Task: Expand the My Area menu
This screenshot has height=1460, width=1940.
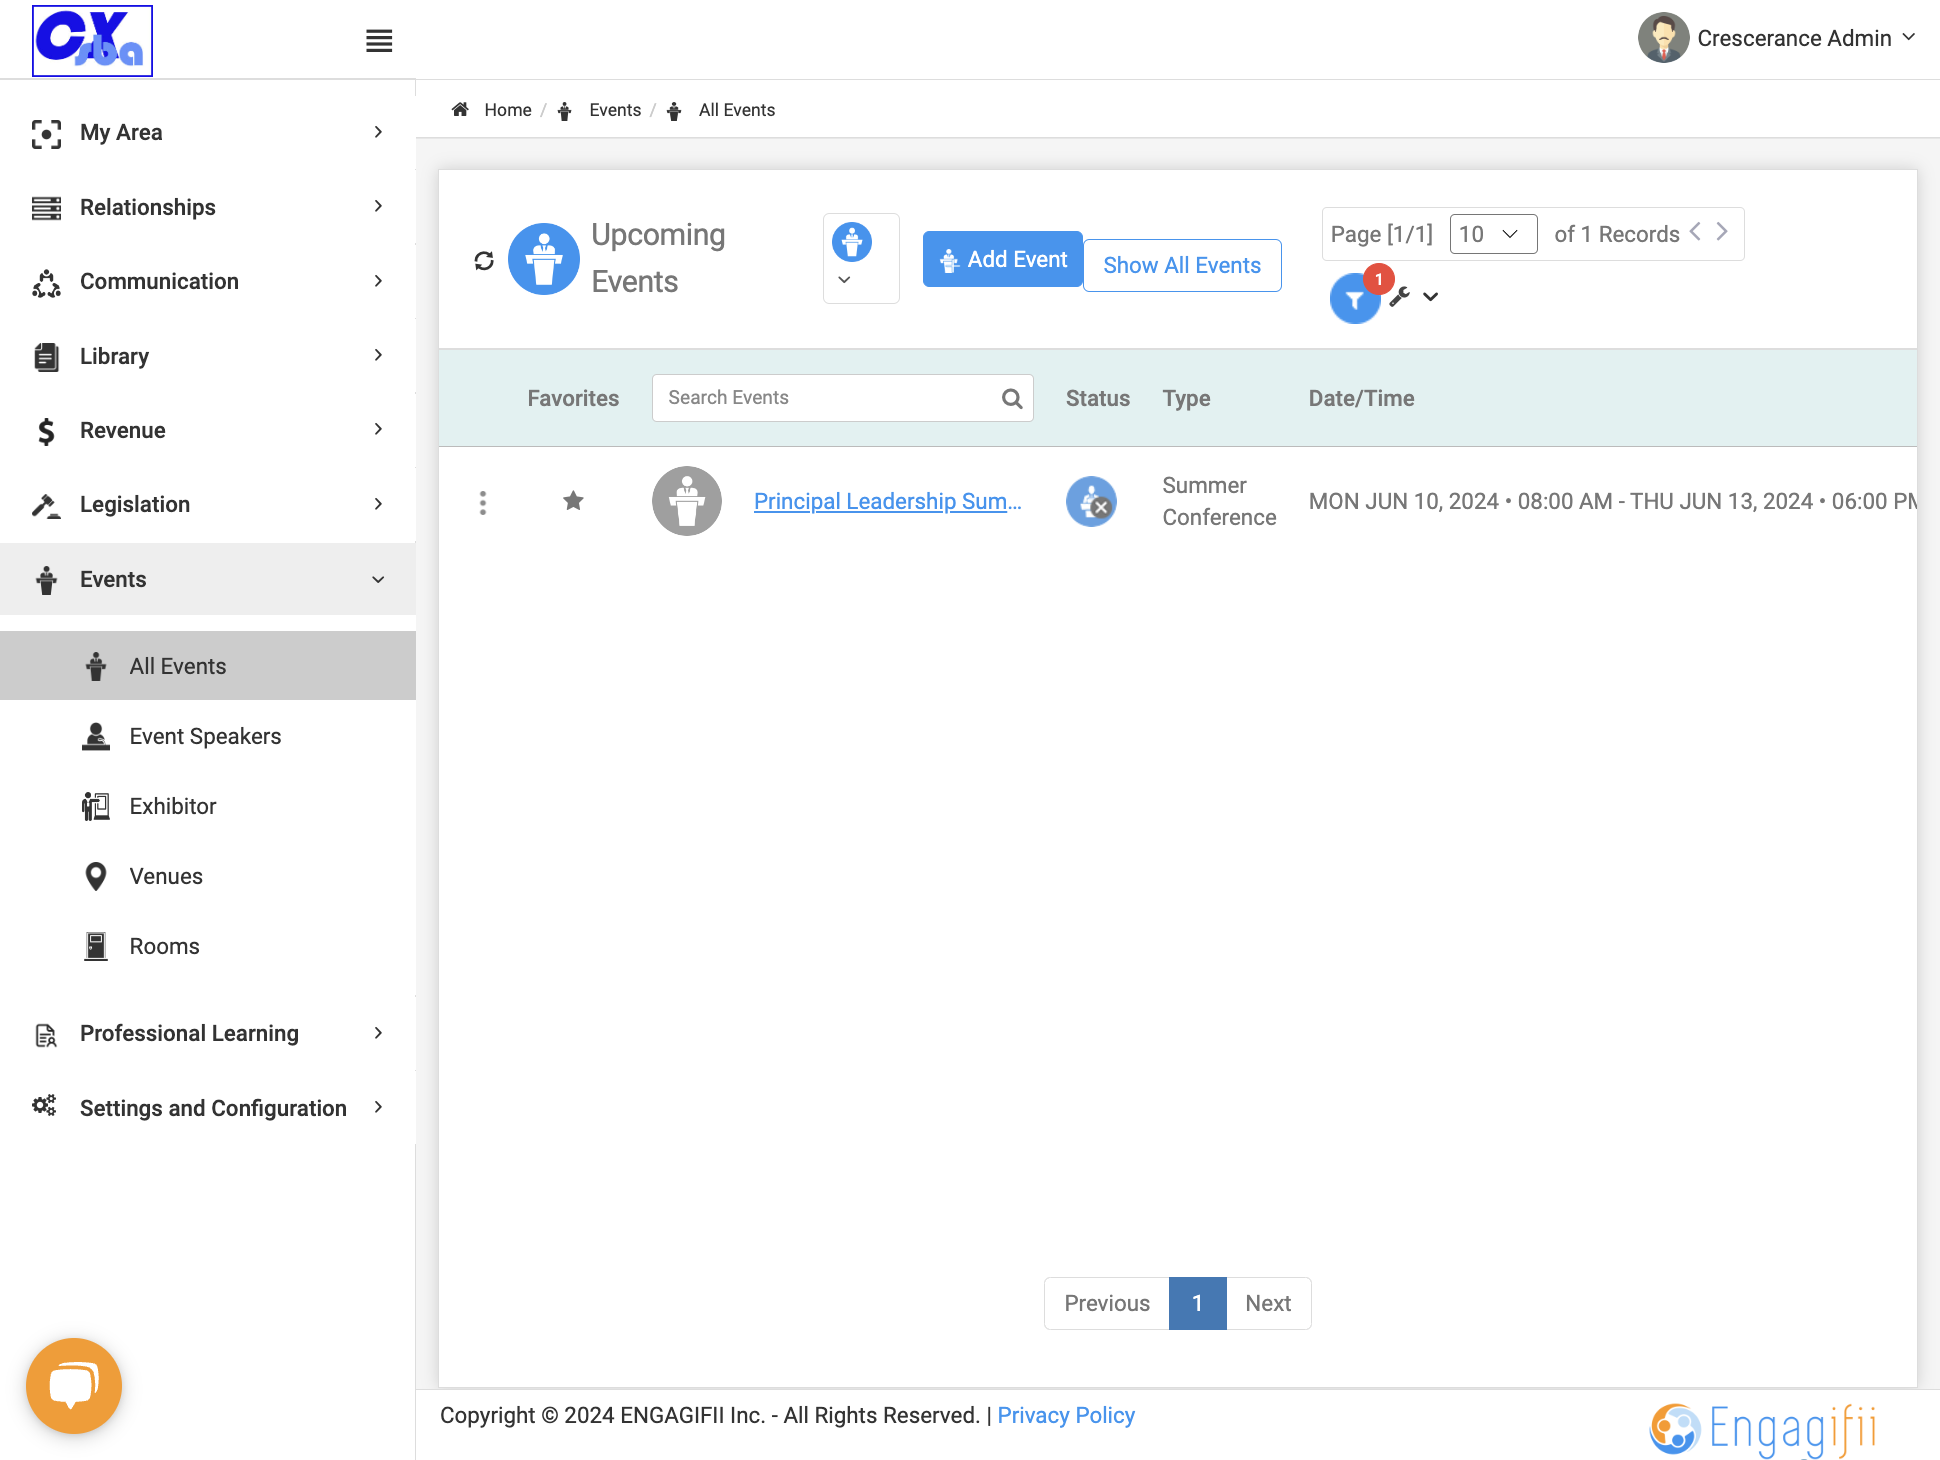Action: tap(208, 132)
